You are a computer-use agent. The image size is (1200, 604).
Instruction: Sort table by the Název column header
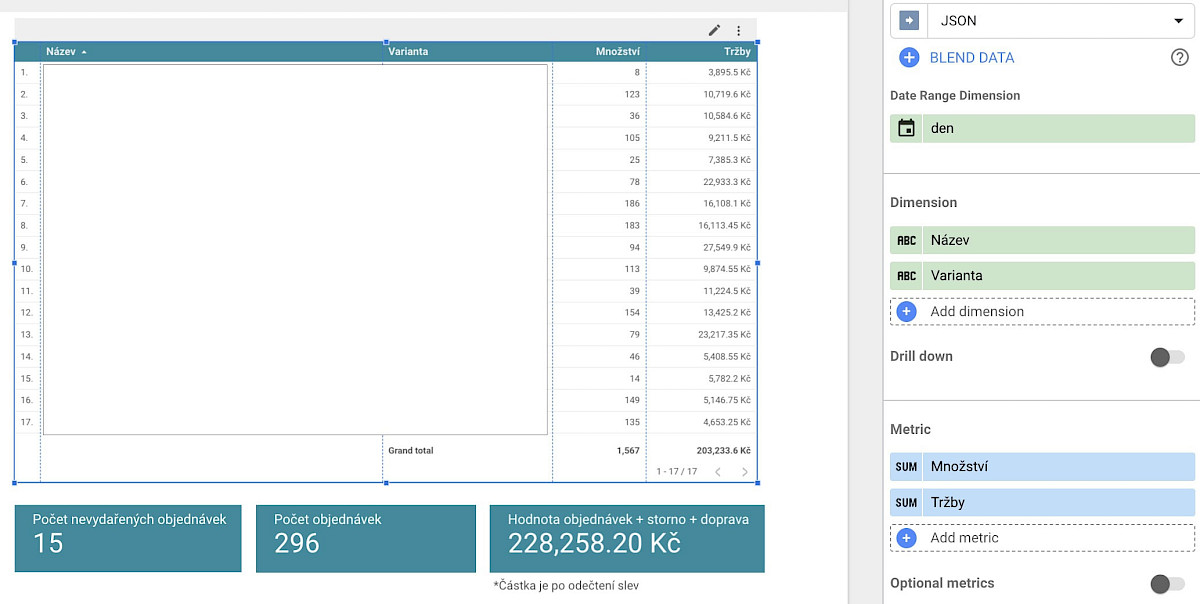(61, 51)
